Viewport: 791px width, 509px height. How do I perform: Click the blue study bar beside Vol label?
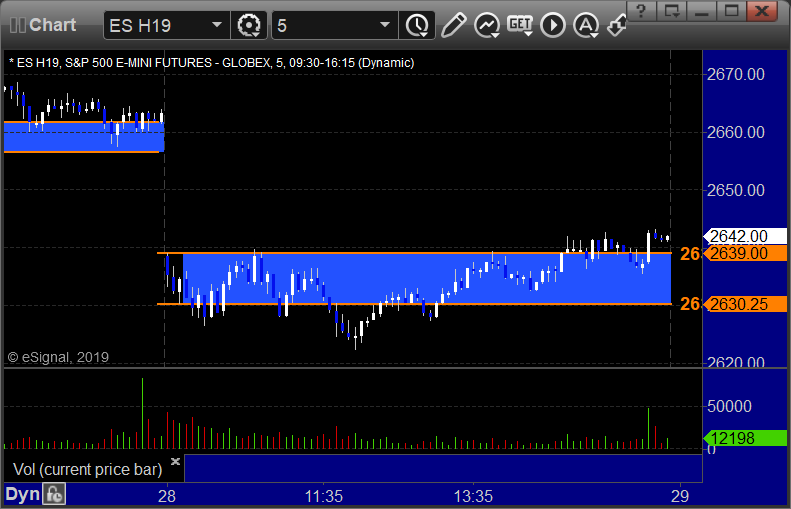[x=443, y=468]
